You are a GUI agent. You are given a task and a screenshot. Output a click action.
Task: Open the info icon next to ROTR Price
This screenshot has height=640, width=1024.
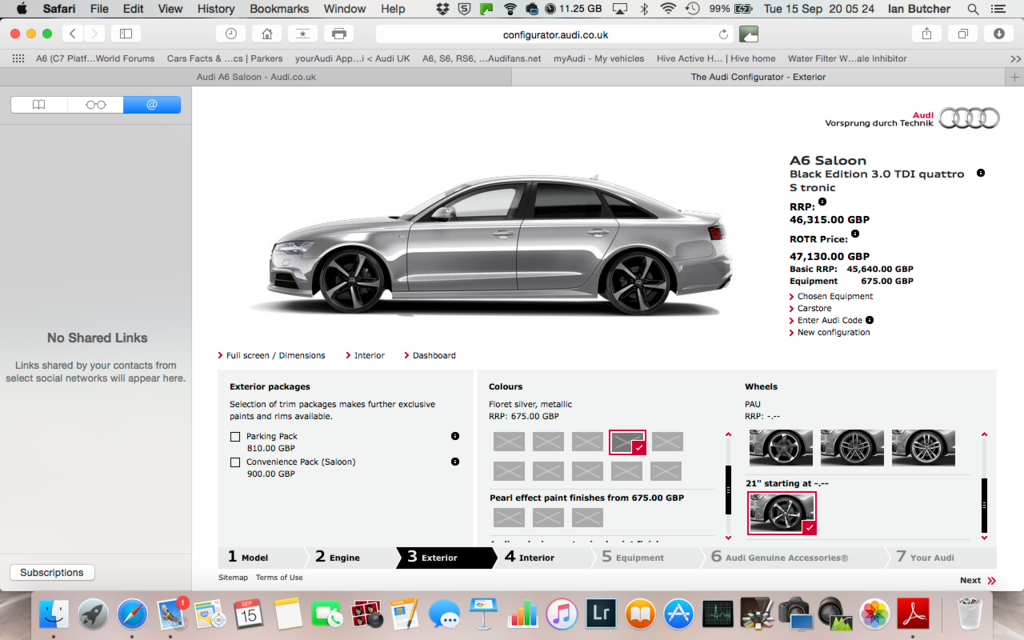(855, 234)
